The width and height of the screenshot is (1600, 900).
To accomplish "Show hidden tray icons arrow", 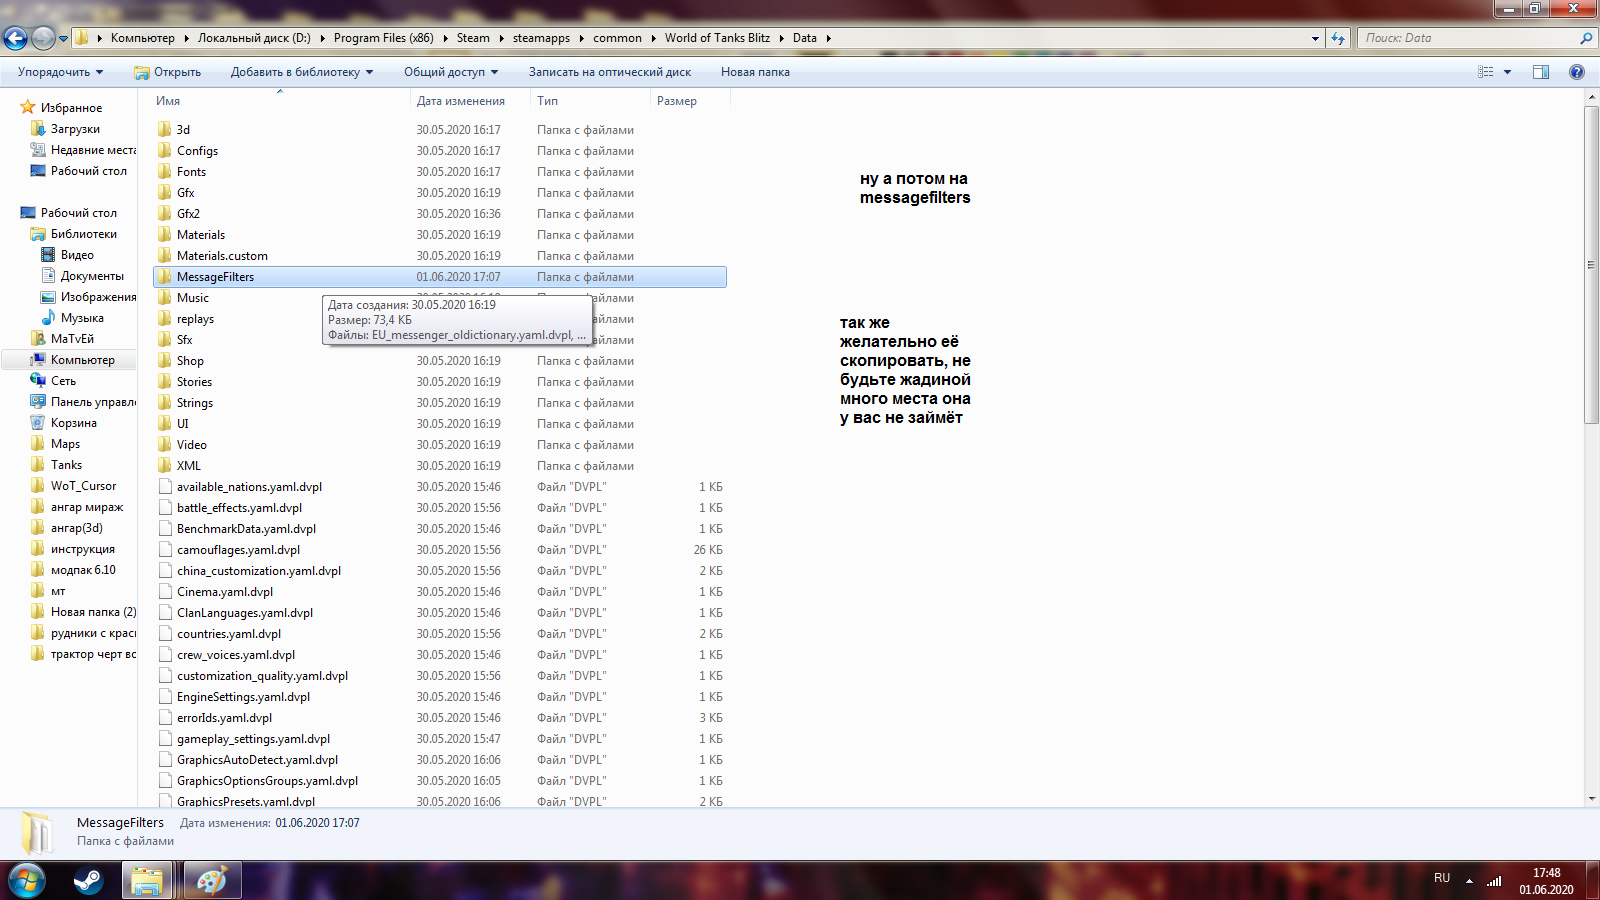I will [1469, 881].
